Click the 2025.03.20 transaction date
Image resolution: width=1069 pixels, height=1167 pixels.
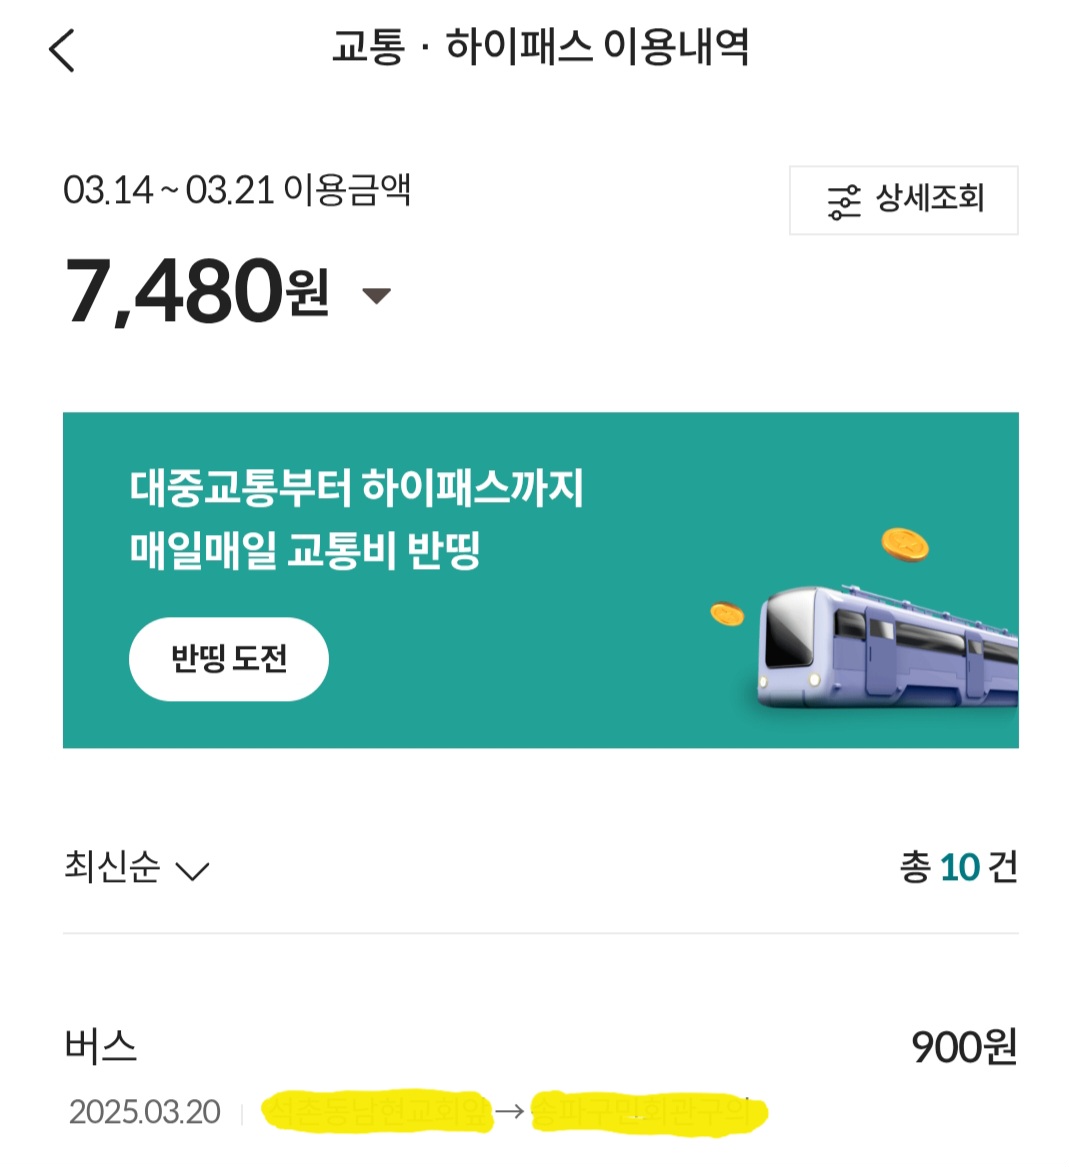tap(145, 1112)
